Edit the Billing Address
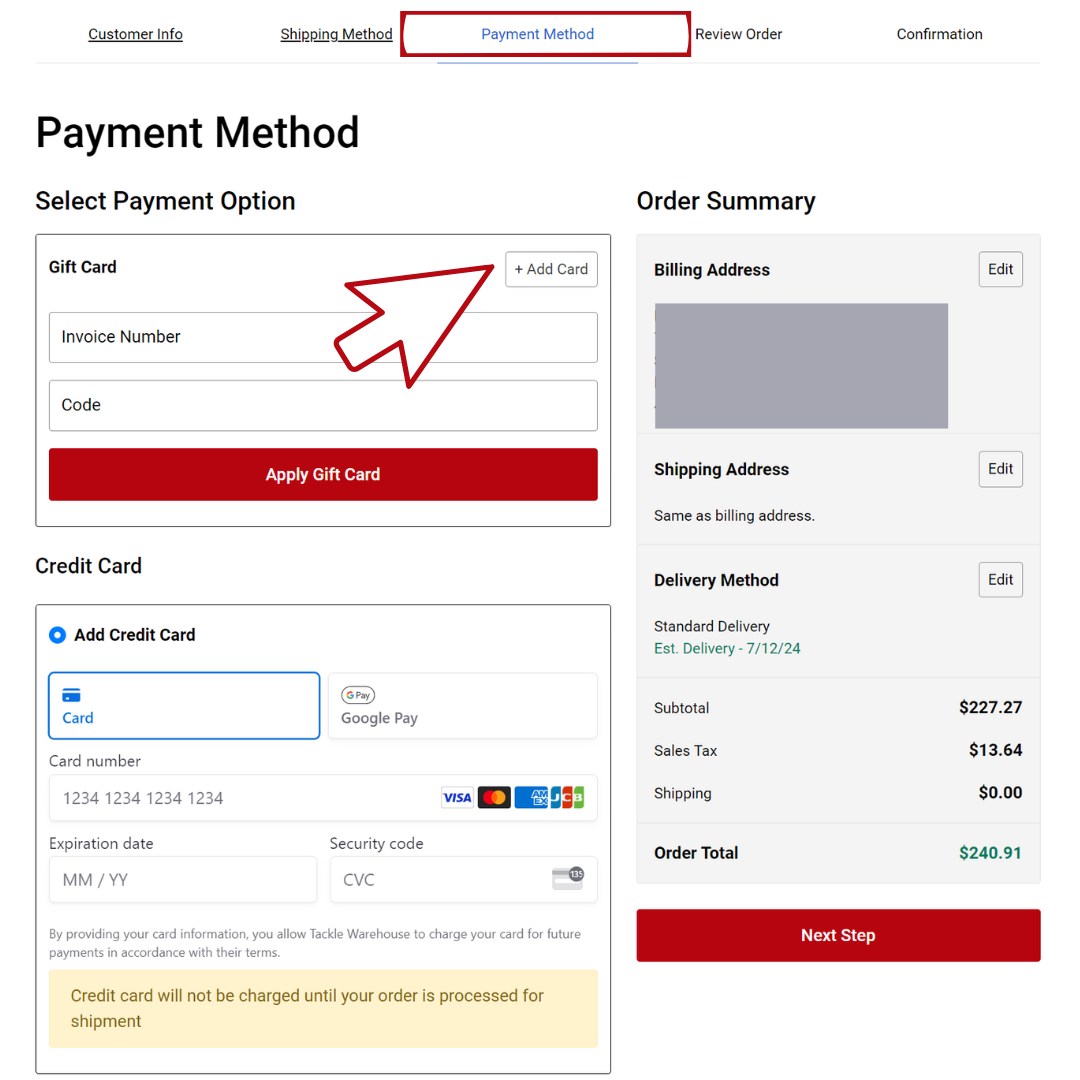The height and width of the screenshot is (1080, 1080). pos(1000,269)
